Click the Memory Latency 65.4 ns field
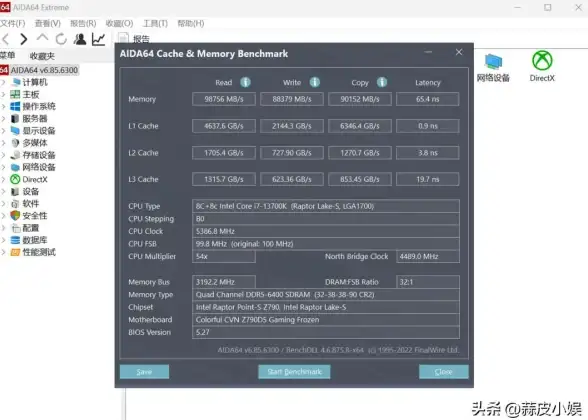Screen dimensions: 588x420 (x=428, y=99)
